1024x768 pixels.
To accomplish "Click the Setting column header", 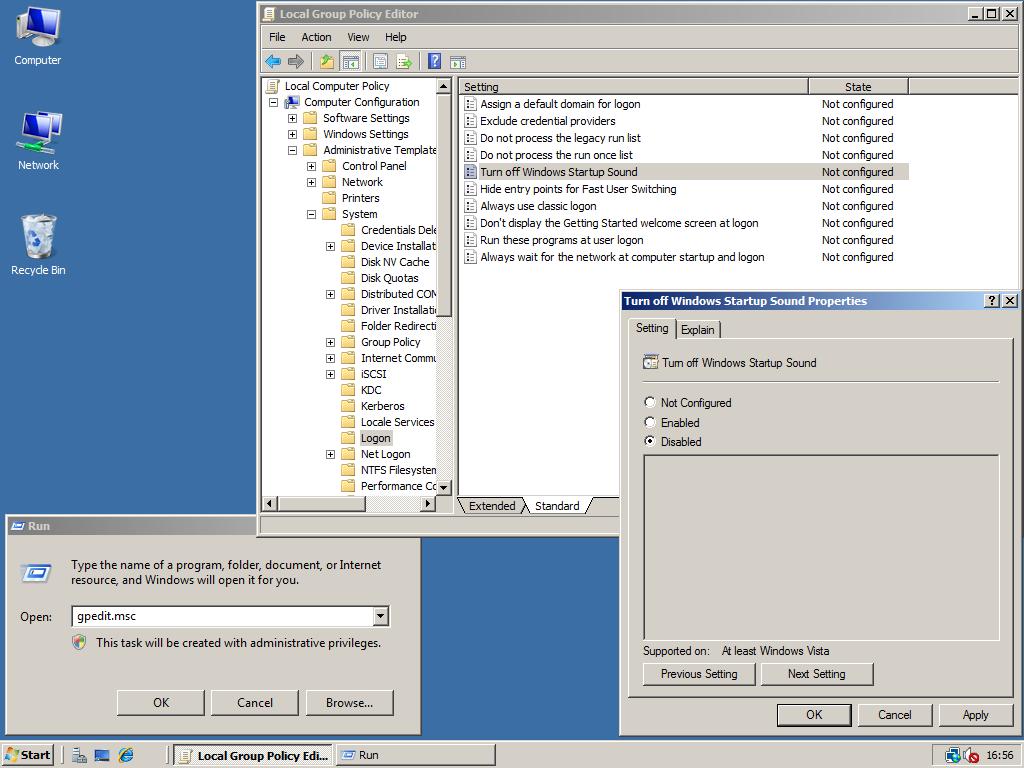I will pyautogui.click(x=633, y=87).
